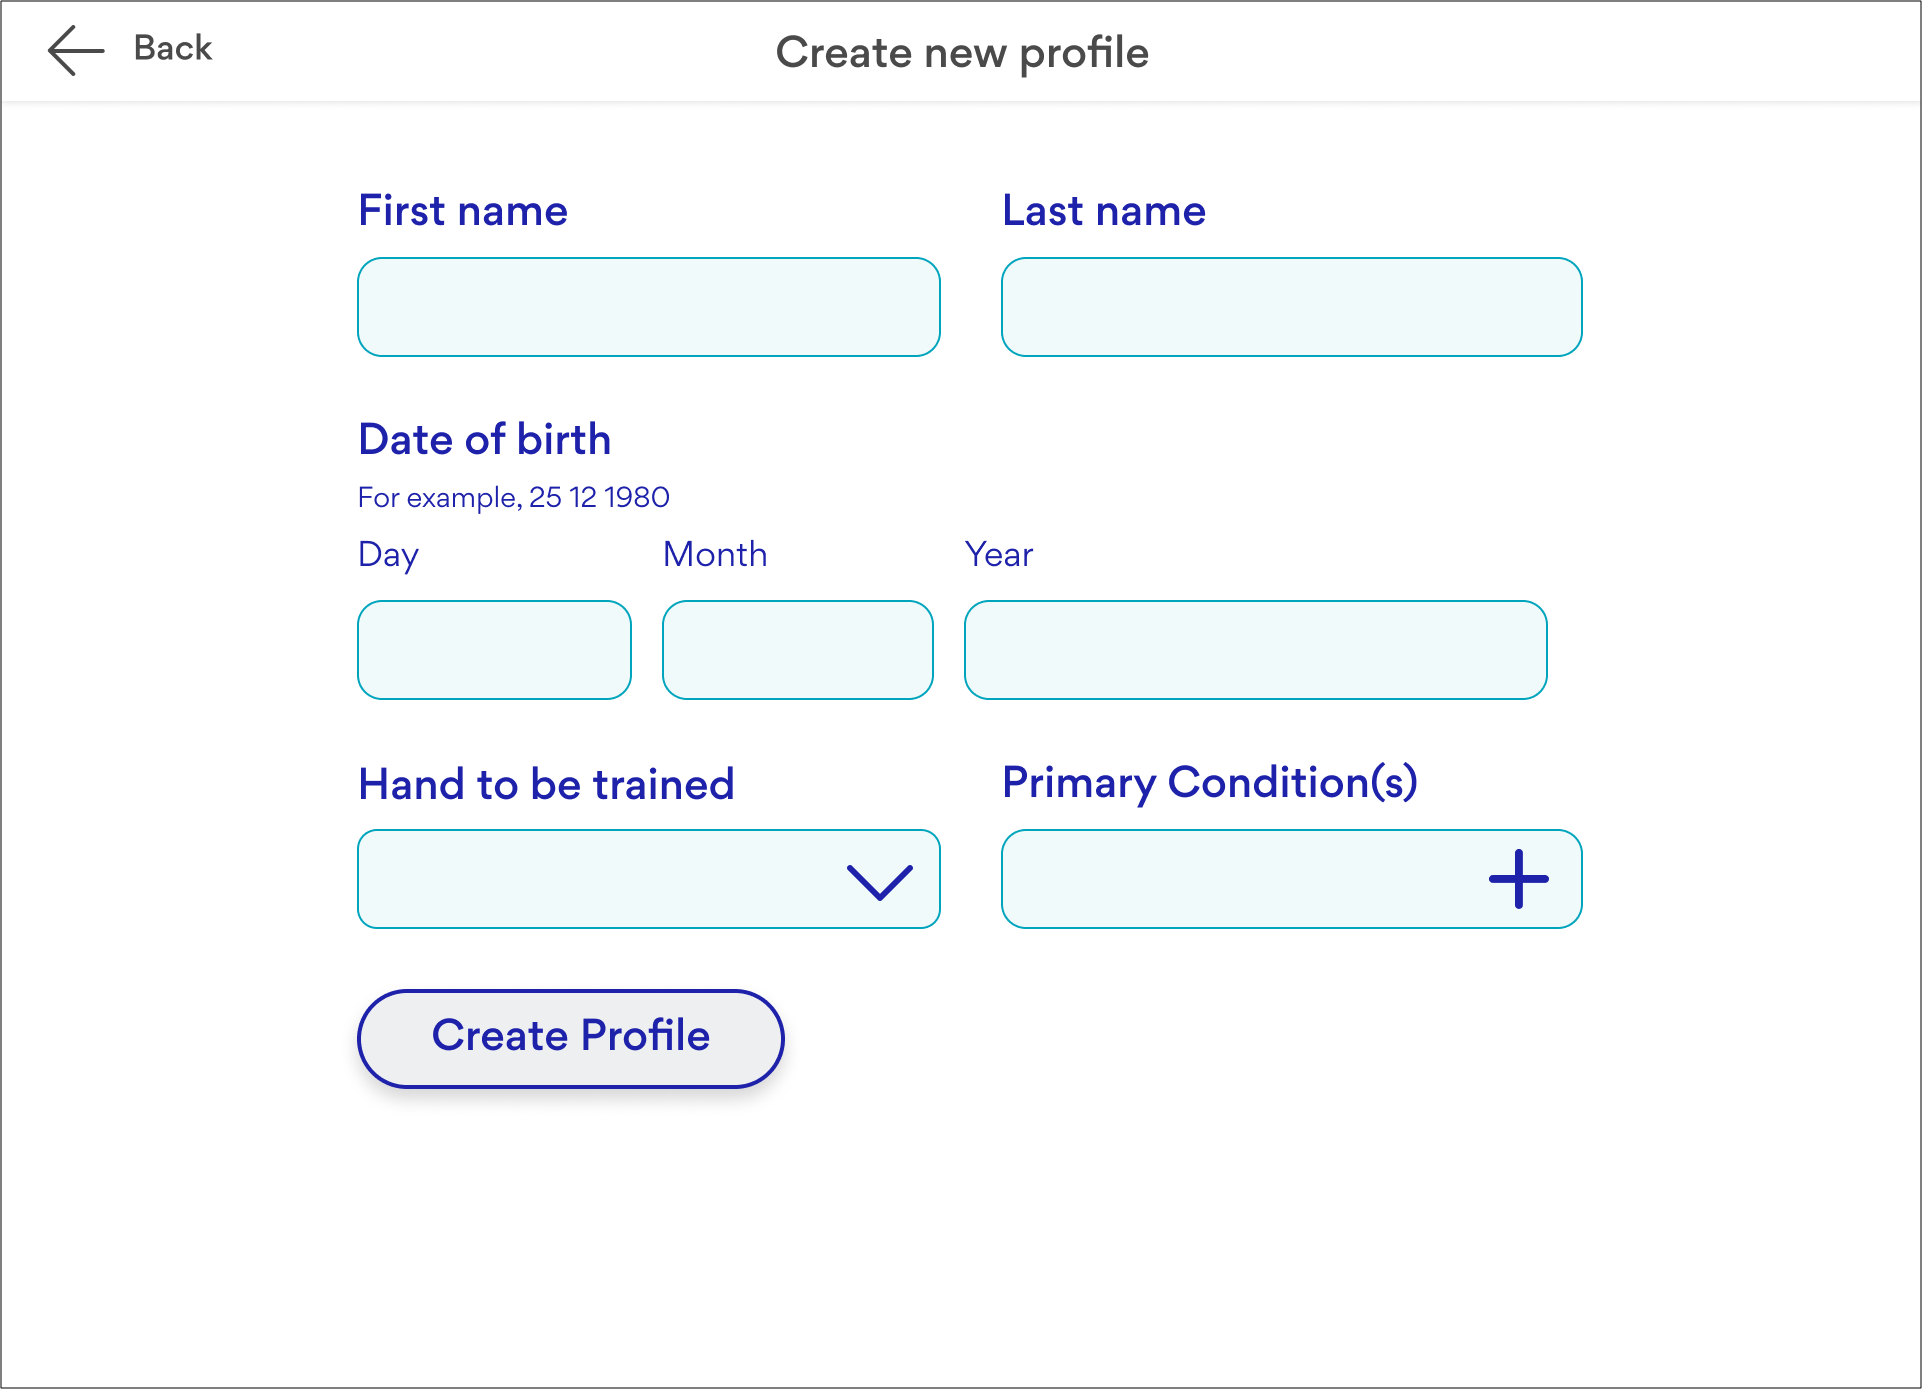
Task: Click the back arrow icon
Action: (76, 50)
